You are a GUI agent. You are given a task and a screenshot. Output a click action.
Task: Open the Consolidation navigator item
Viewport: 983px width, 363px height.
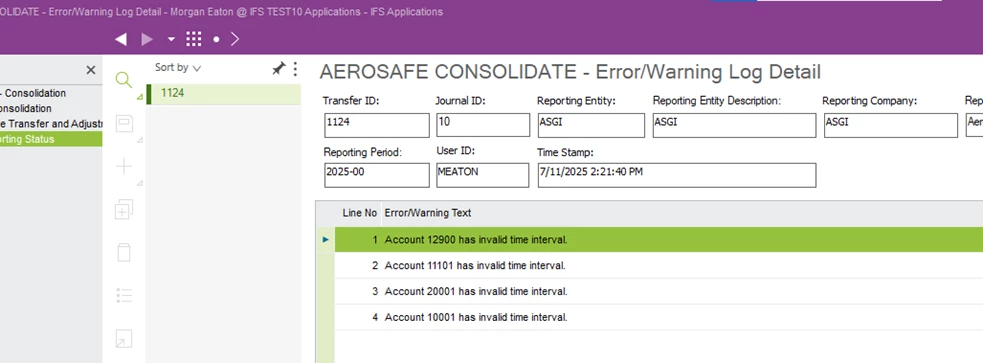point(26,108)
